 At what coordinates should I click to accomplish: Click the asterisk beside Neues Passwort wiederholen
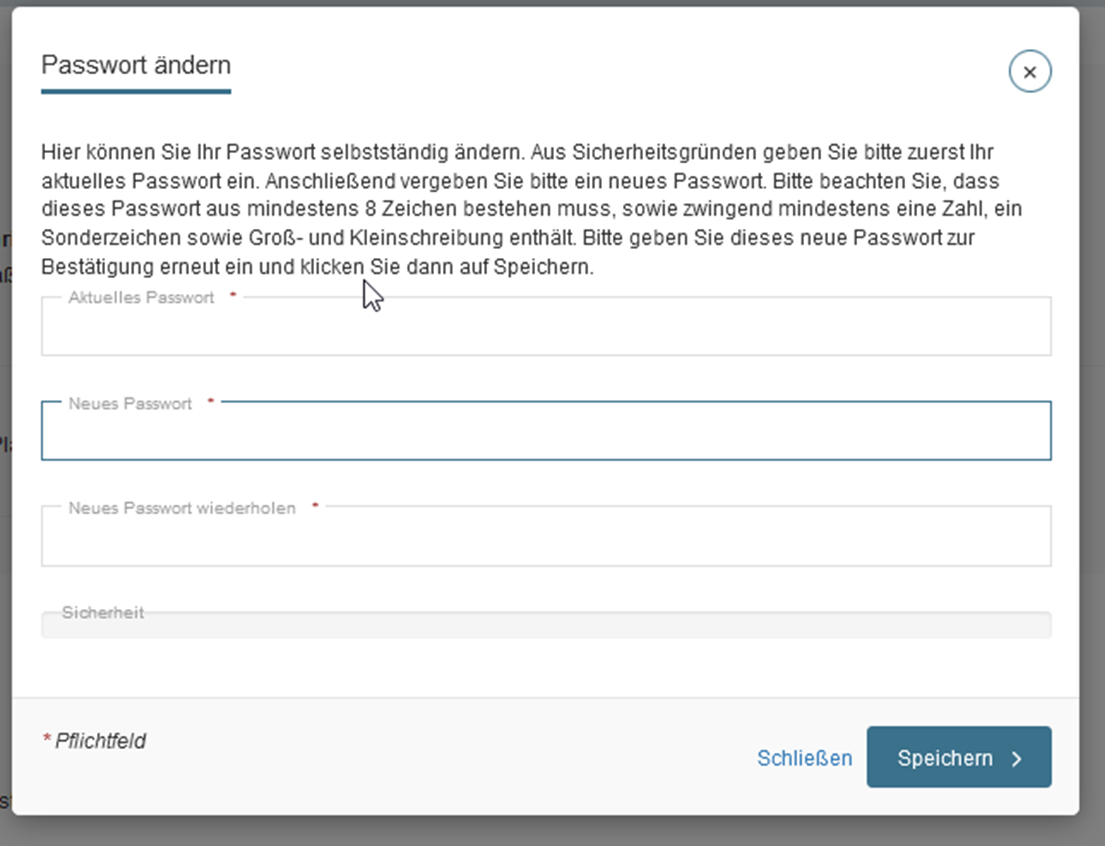click(315, 505)
